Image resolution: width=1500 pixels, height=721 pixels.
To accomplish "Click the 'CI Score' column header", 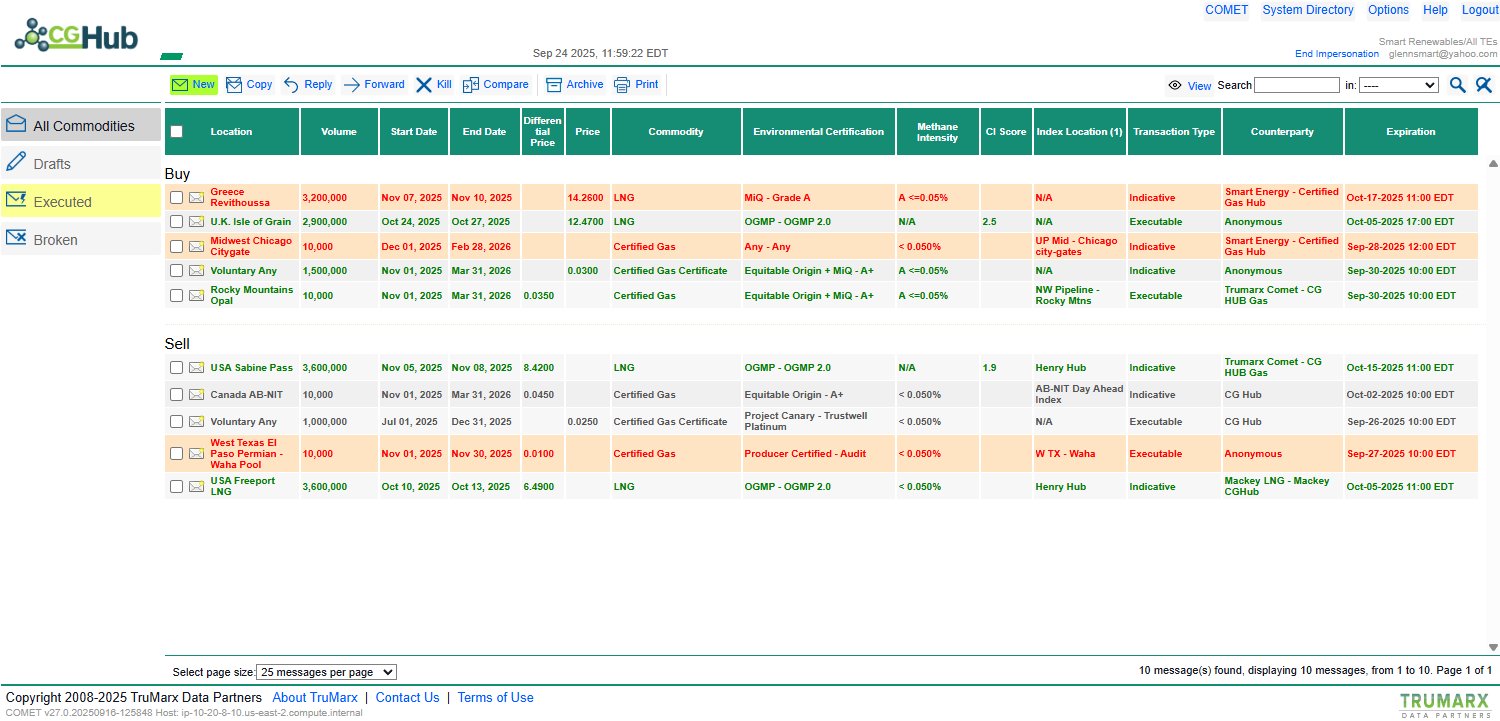I will 1006,132.
